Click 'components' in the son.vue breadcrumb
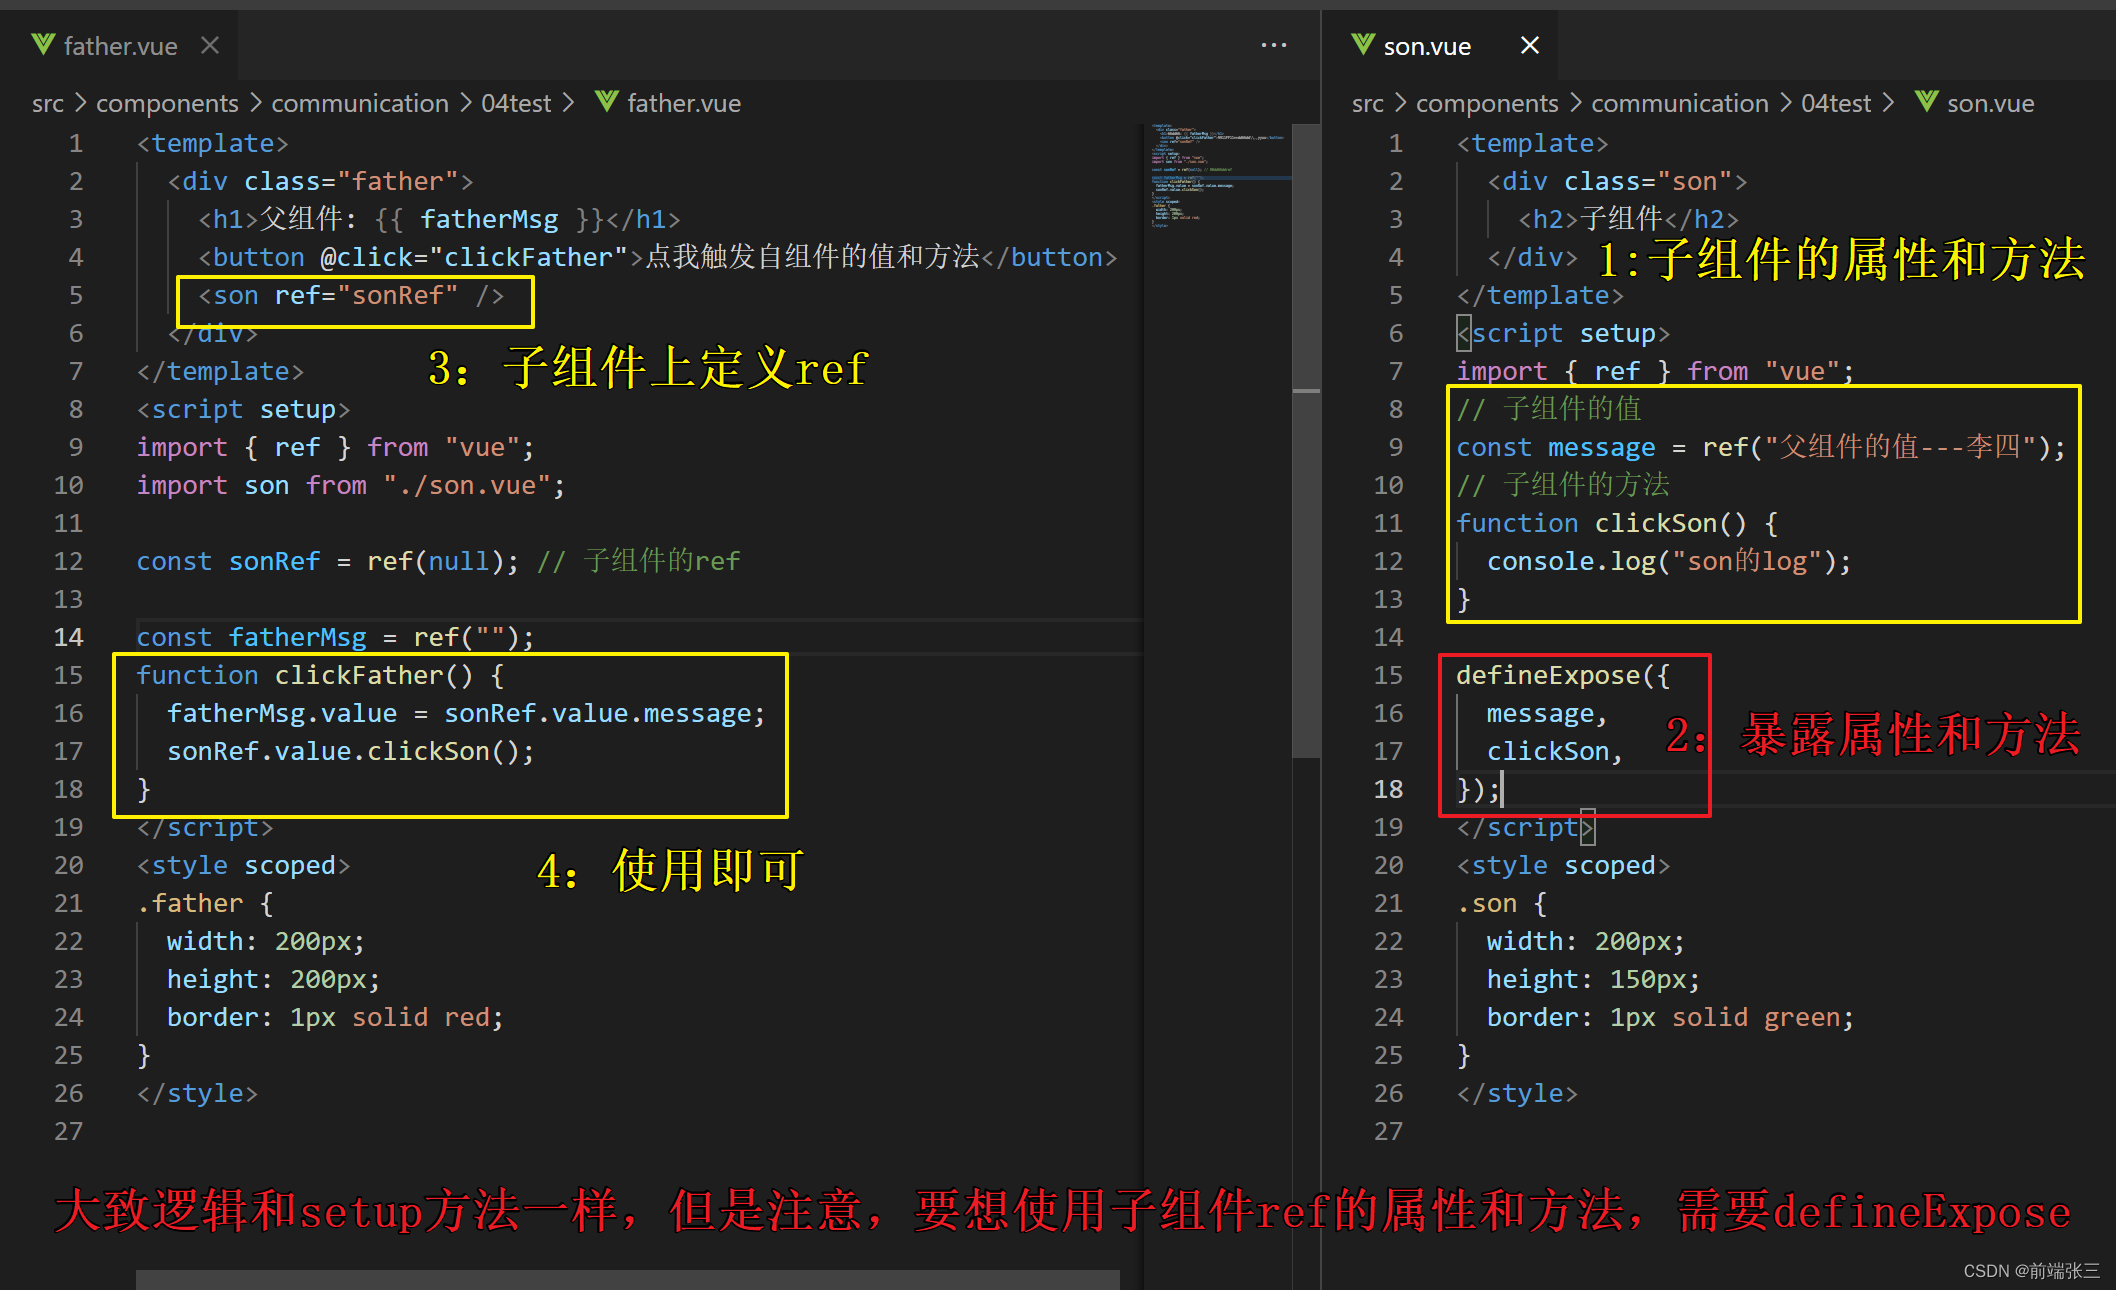 tap(1487, 103)
